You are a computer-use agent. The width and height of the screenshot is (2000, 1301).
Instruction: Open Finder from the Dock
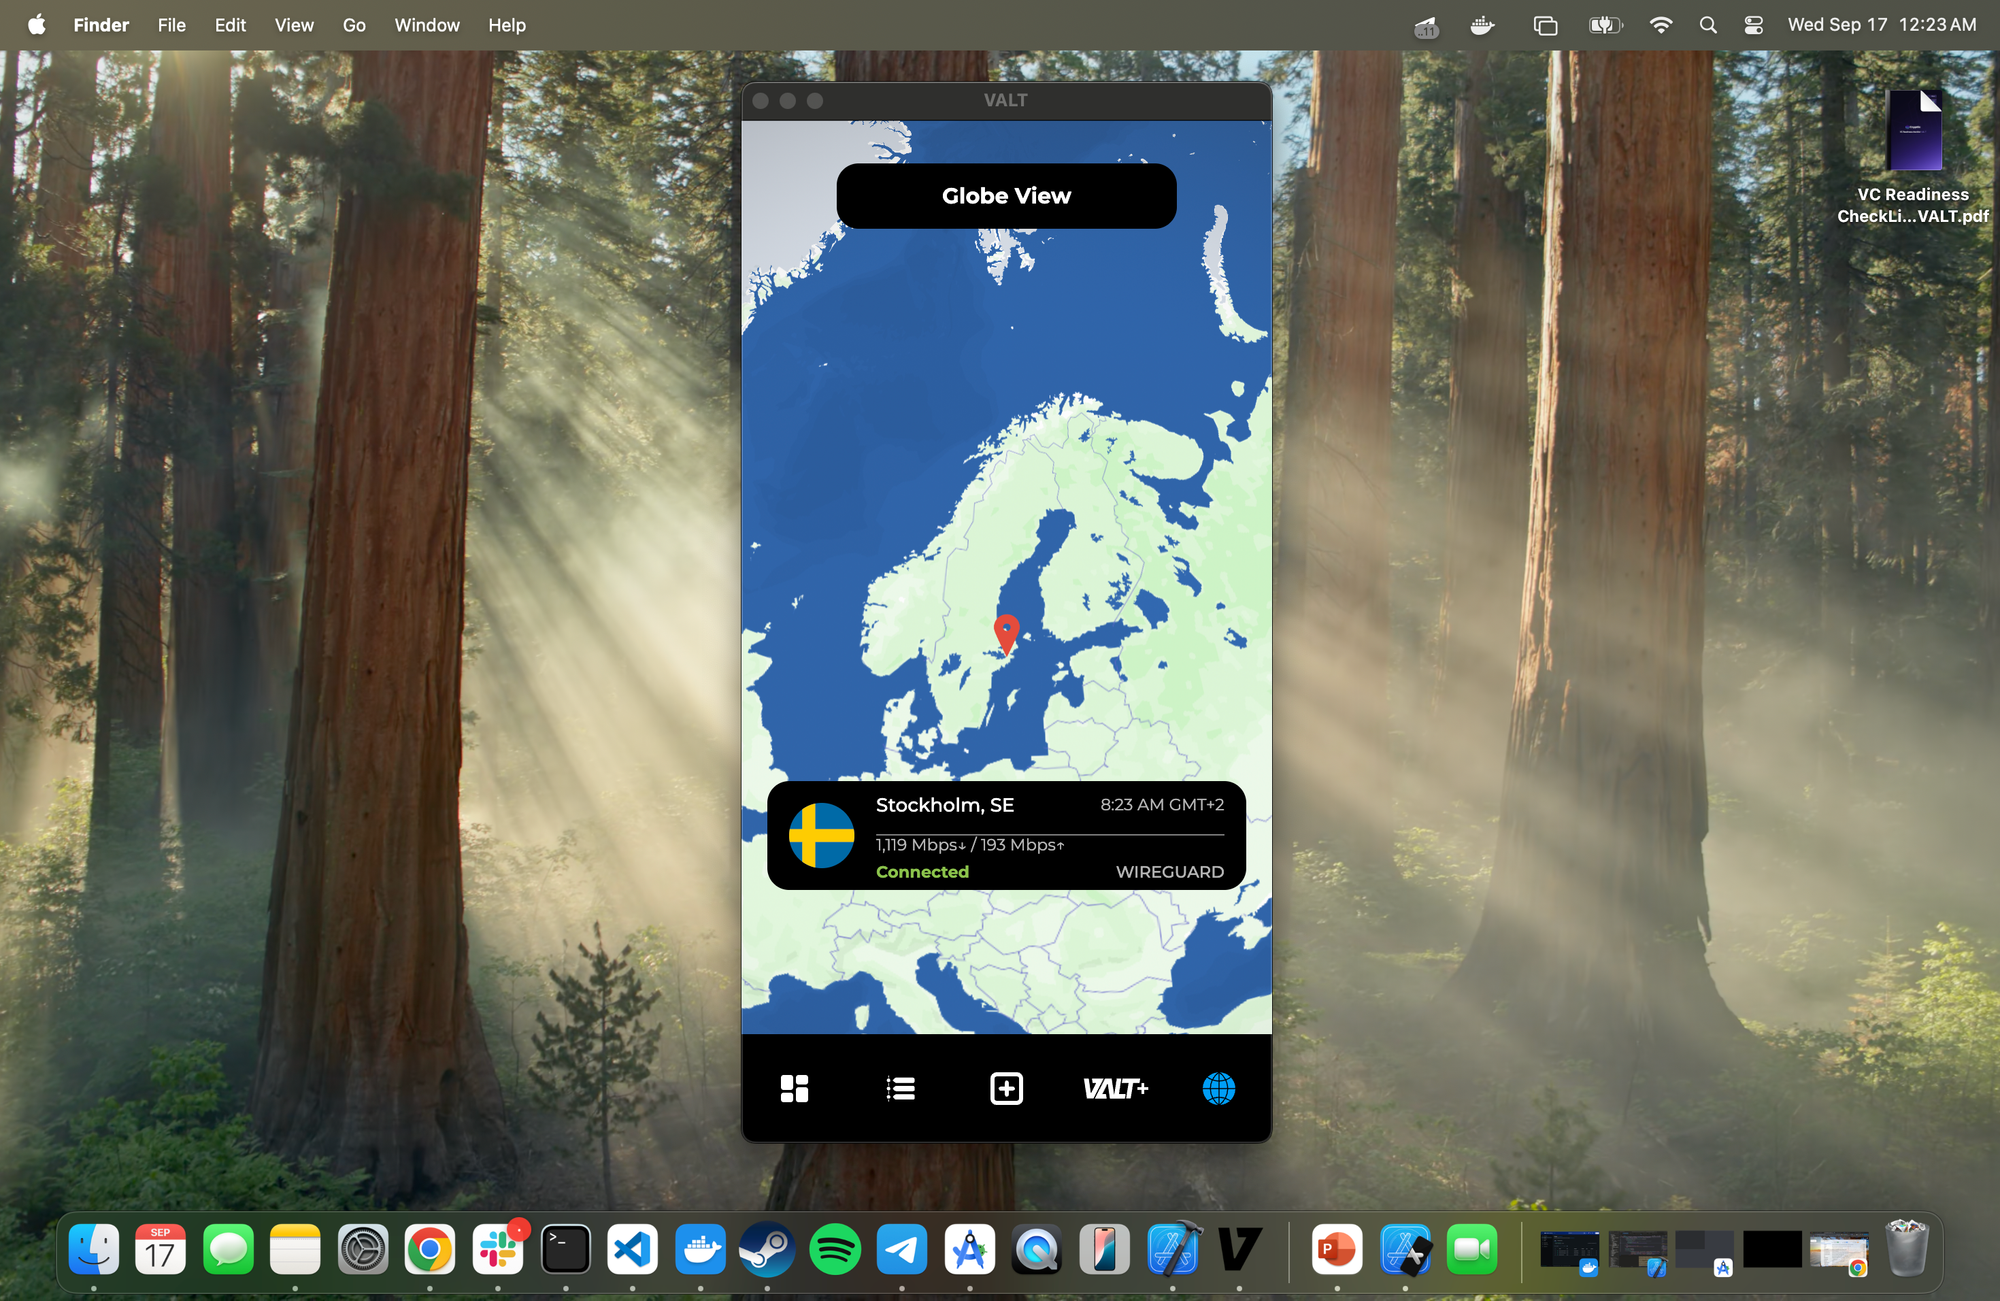(x=94, y=1249)
